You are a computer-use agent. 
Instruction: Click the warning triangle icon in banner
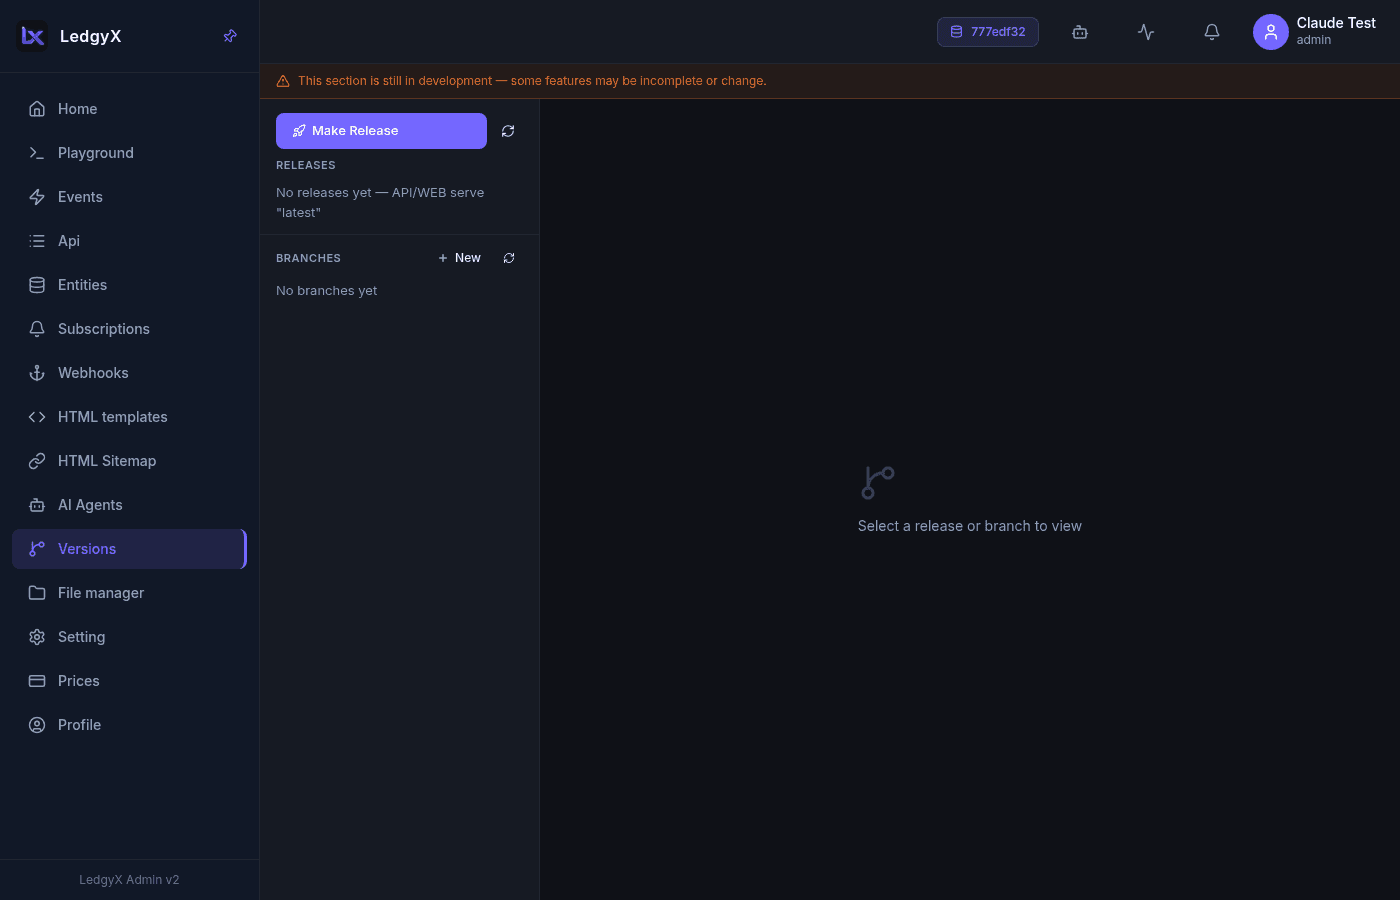283,81
